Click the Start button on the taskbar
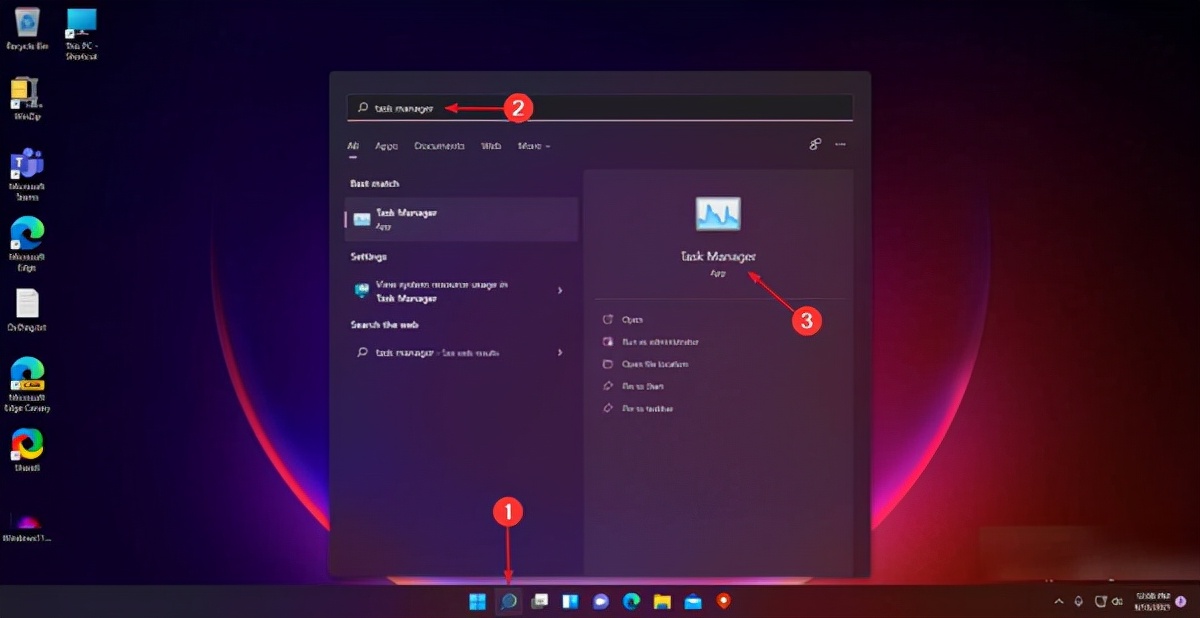Image resolution: width=1200 pixels, height=618 pixels. click(x=477, y=601)
